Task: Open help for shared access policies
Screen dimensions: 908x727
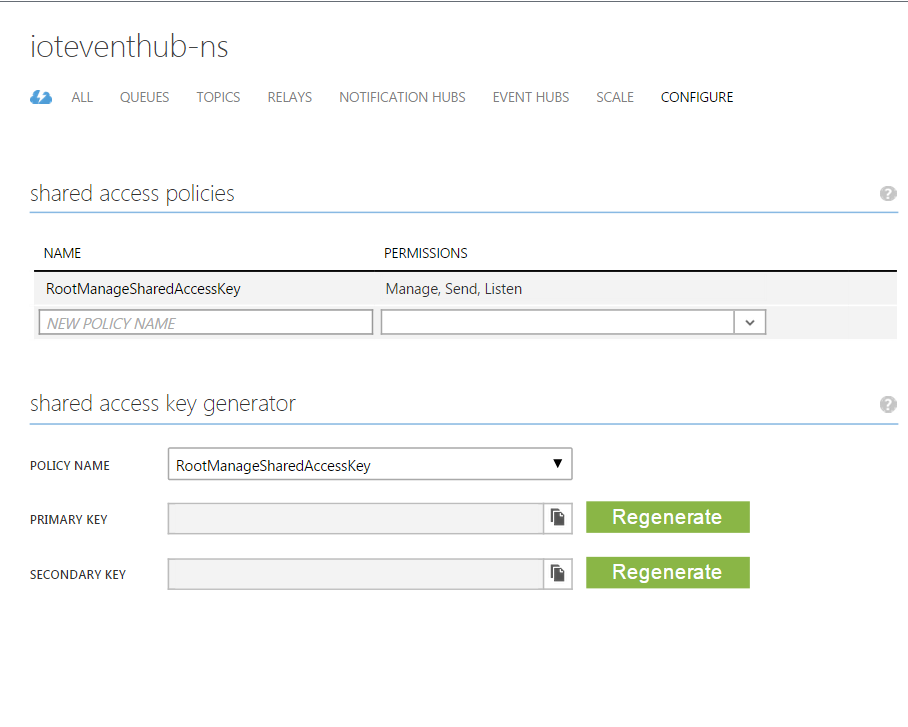Action: [888, 193]
